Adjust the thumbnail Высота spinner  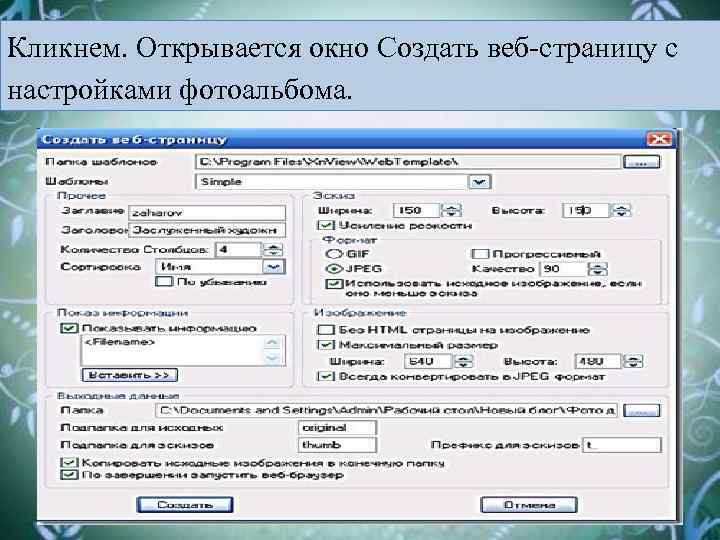coord(620,210)
